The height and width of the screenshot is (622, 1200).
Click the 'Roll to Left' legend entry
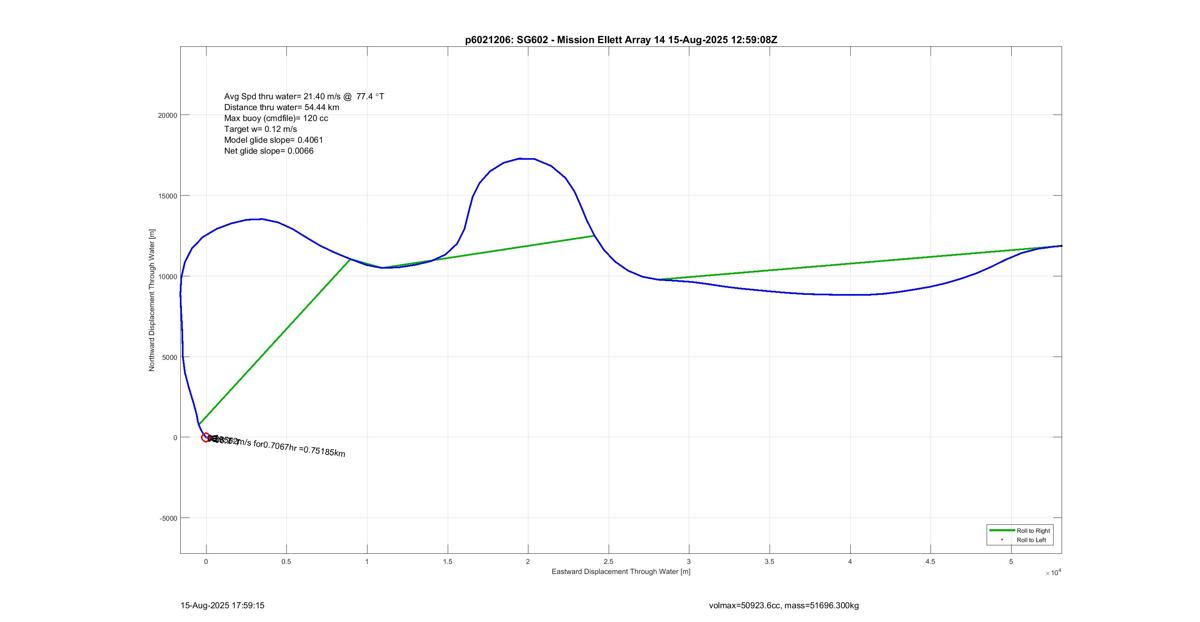coord(1032,540)
